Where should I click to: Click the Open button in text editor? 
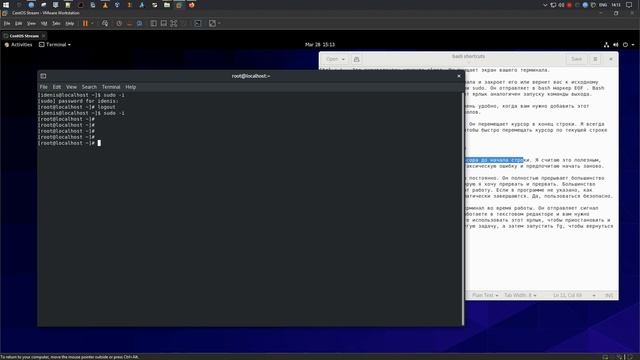[336, 59]
